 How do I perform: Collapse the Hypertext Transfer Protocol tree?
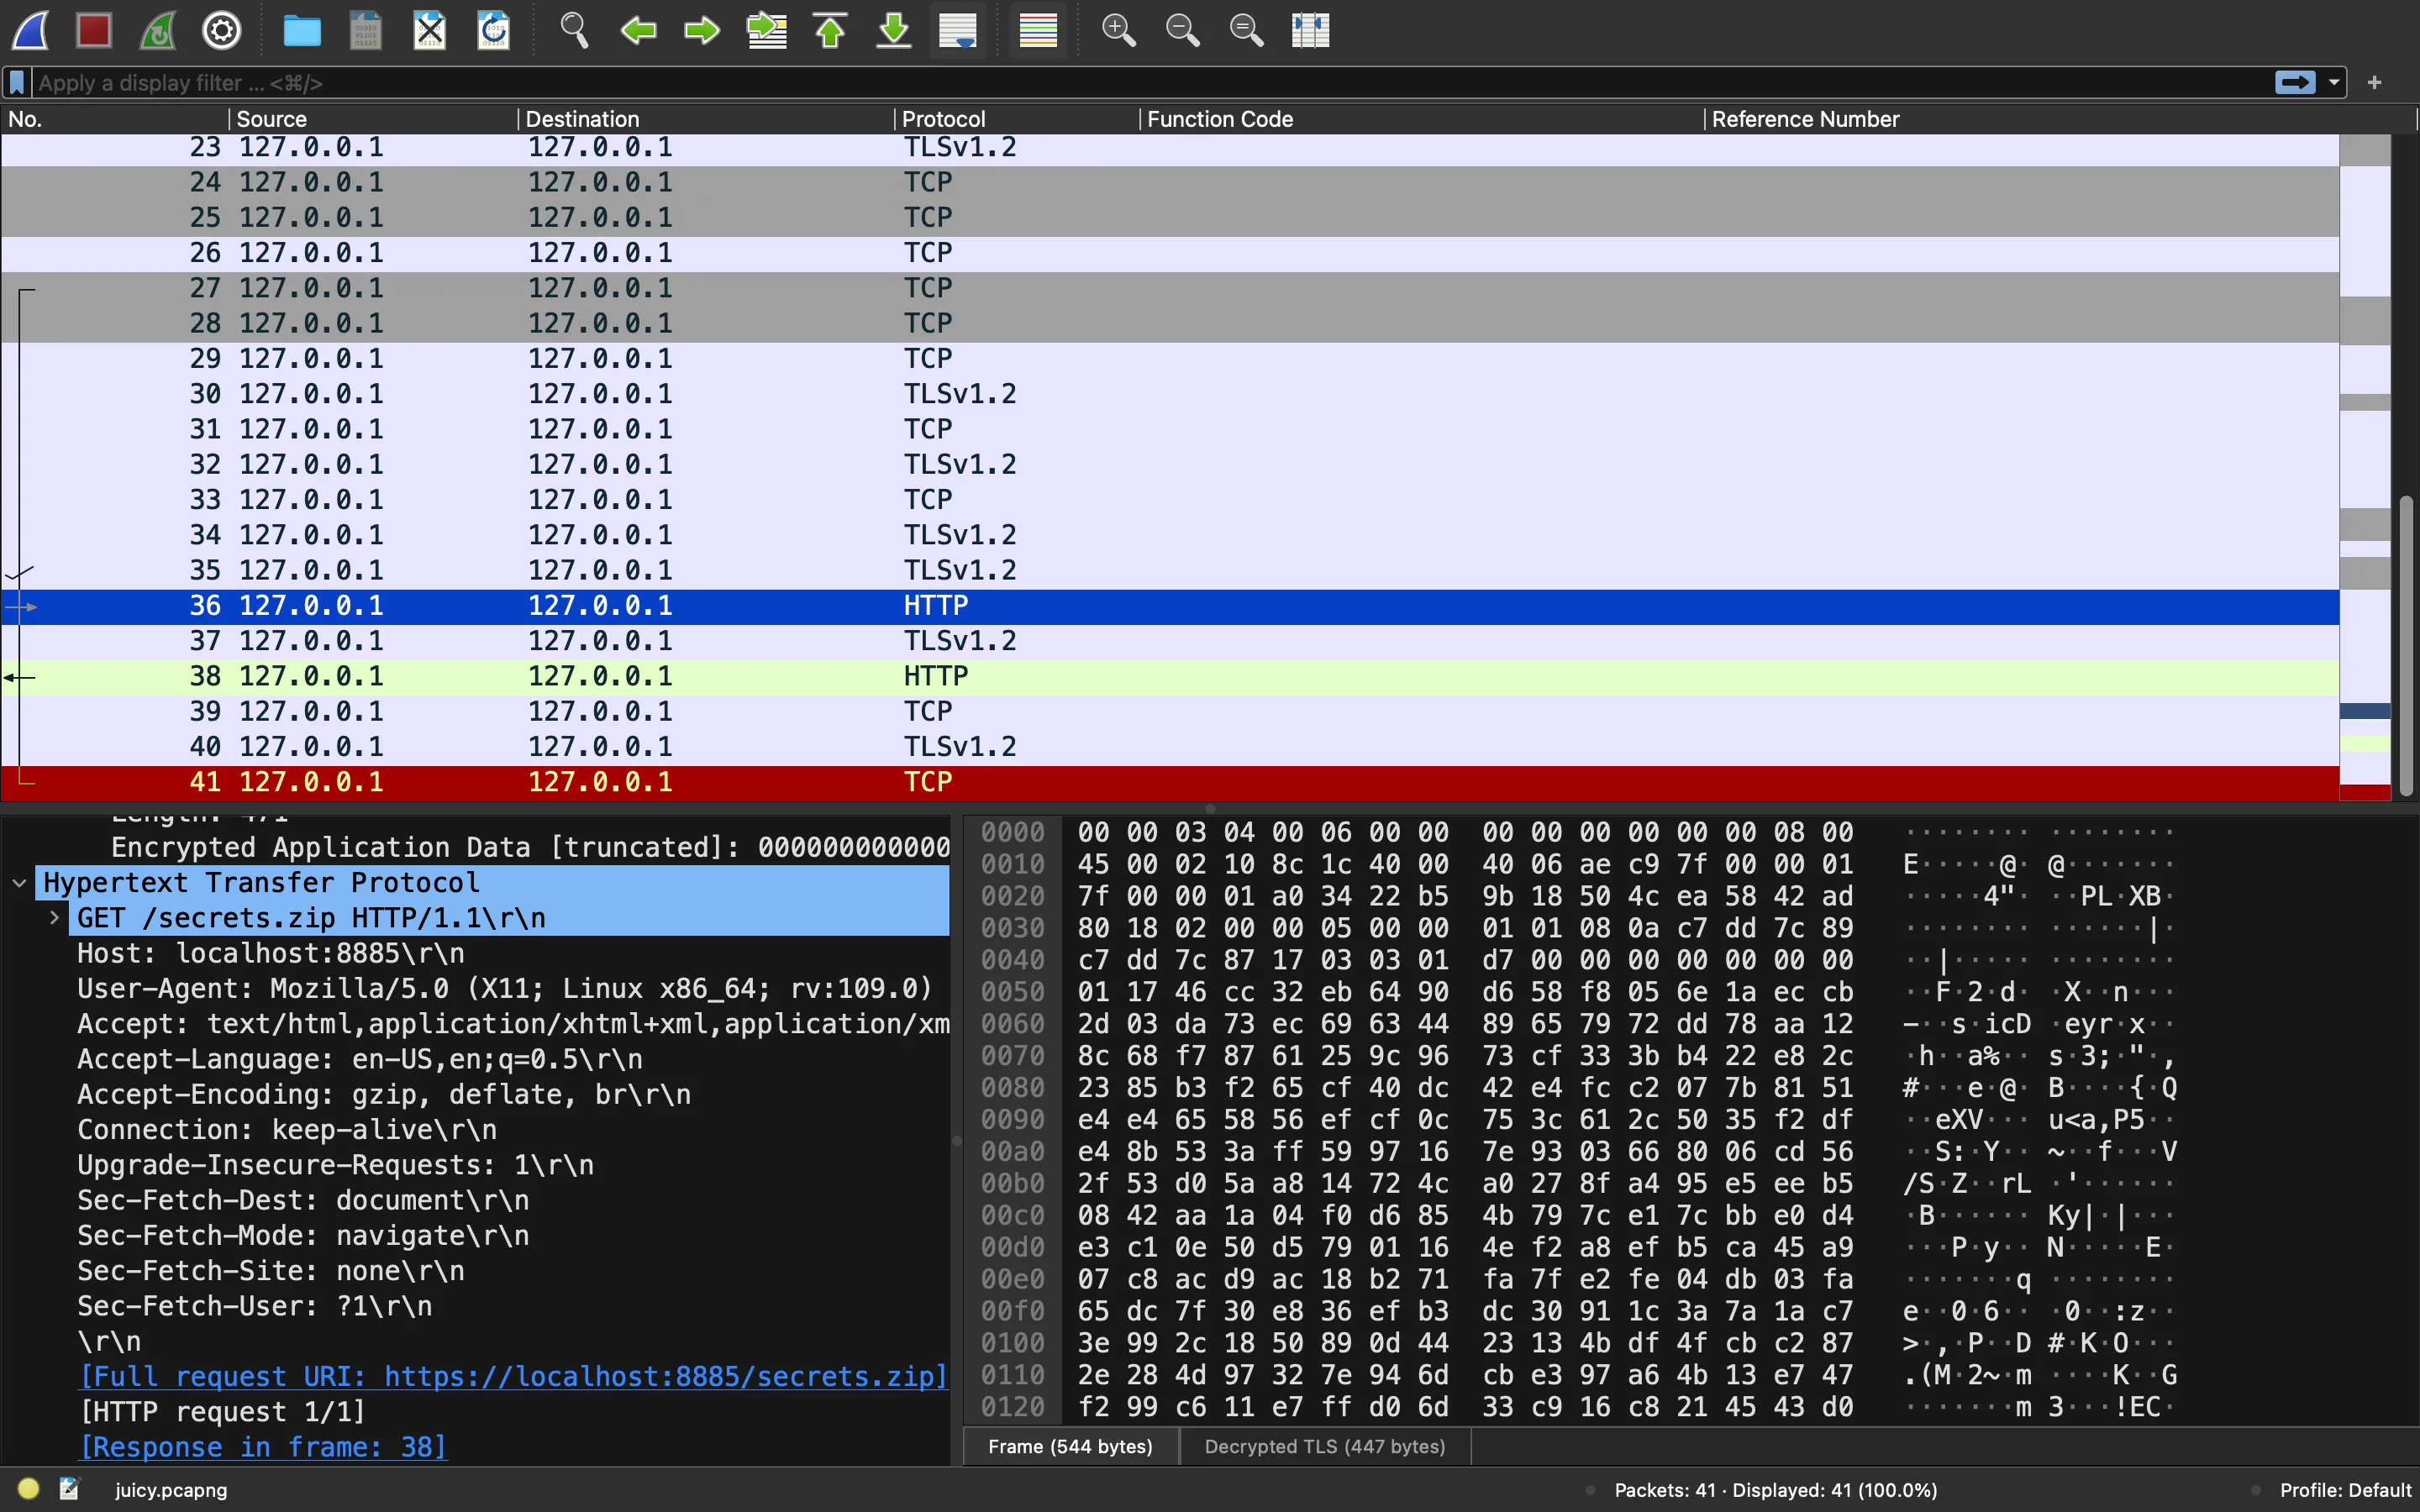point(19,883)
